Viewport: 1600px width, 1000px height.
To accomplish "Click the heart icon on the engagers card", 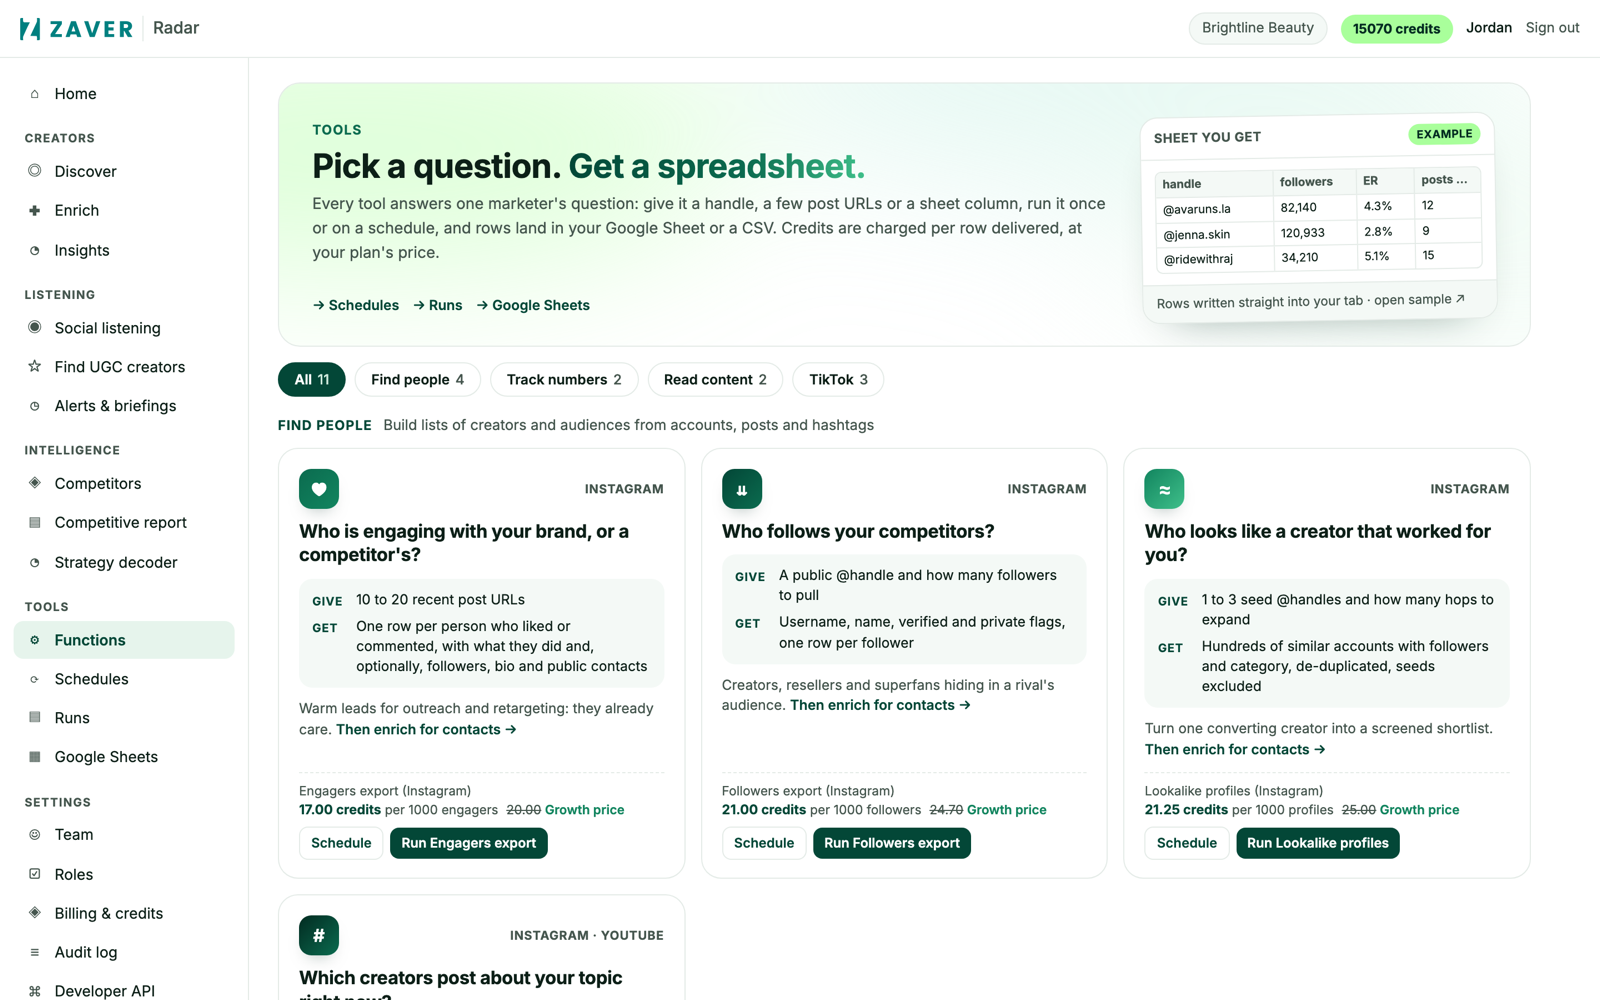I will pyautogui.click(x=319, y=489).
